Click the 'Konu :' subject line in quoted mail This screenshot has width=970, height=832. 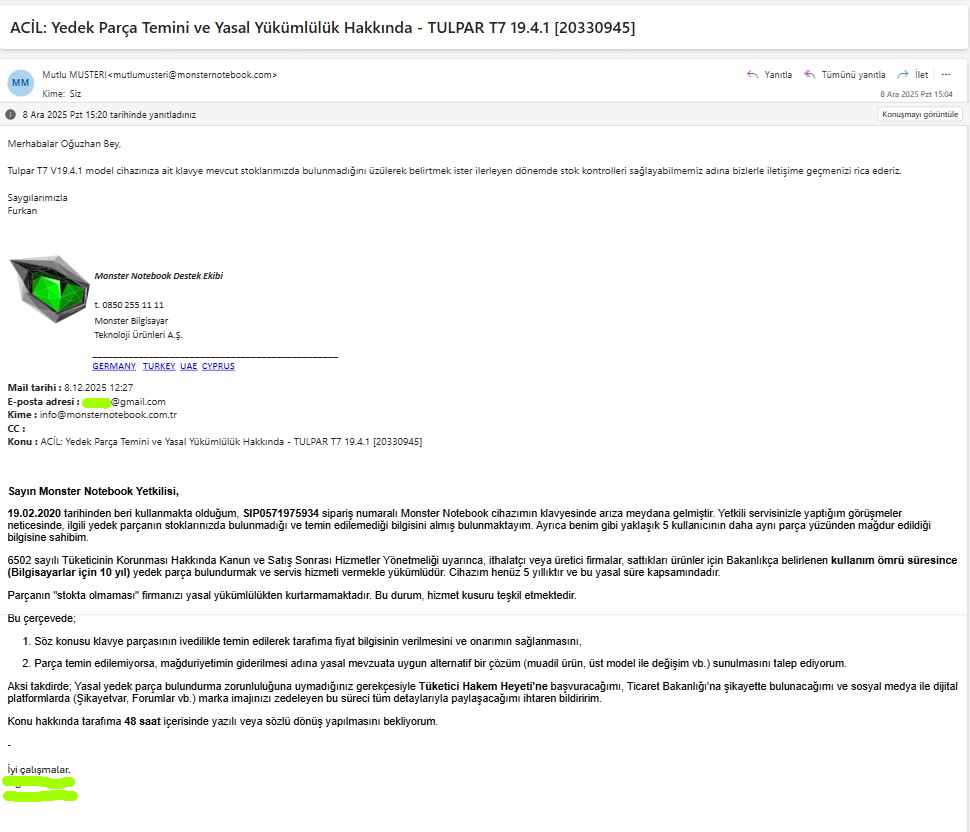pyautogui.click(x=215, y=442)
